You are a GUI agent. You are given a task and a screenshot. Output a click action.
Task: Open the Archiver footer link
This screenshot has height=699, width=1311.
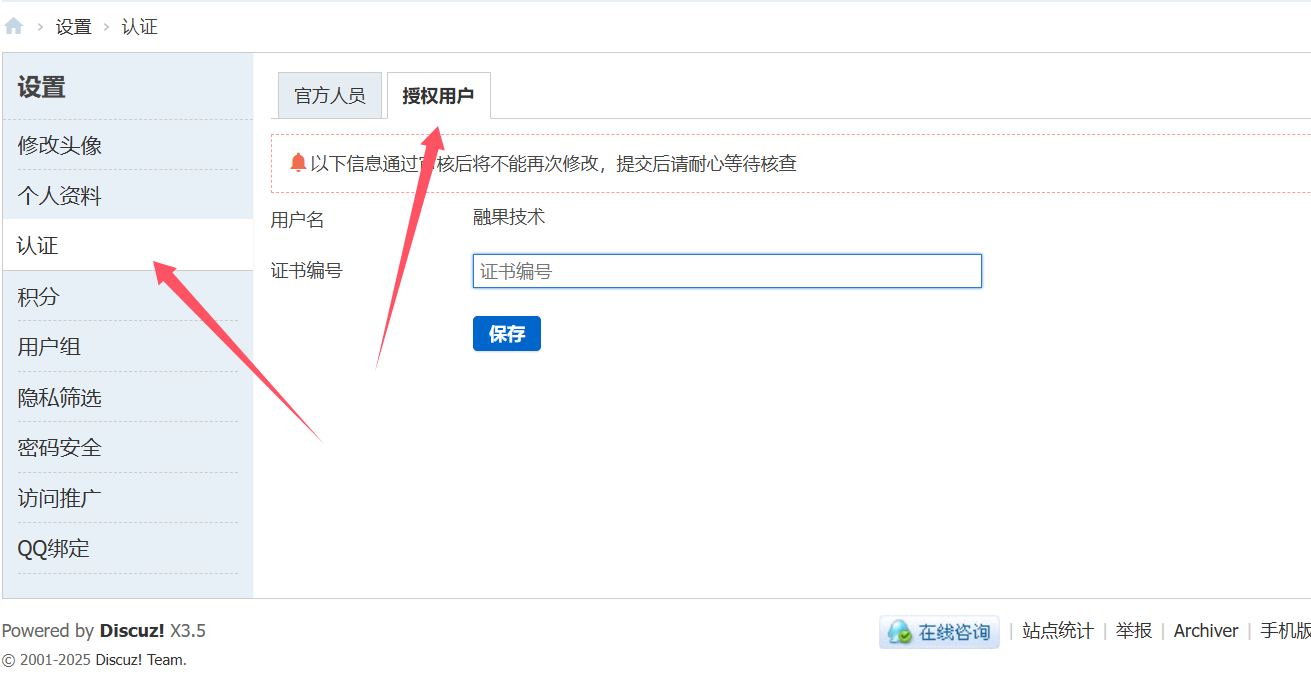pyautogui.click(x=1206, y=631)
